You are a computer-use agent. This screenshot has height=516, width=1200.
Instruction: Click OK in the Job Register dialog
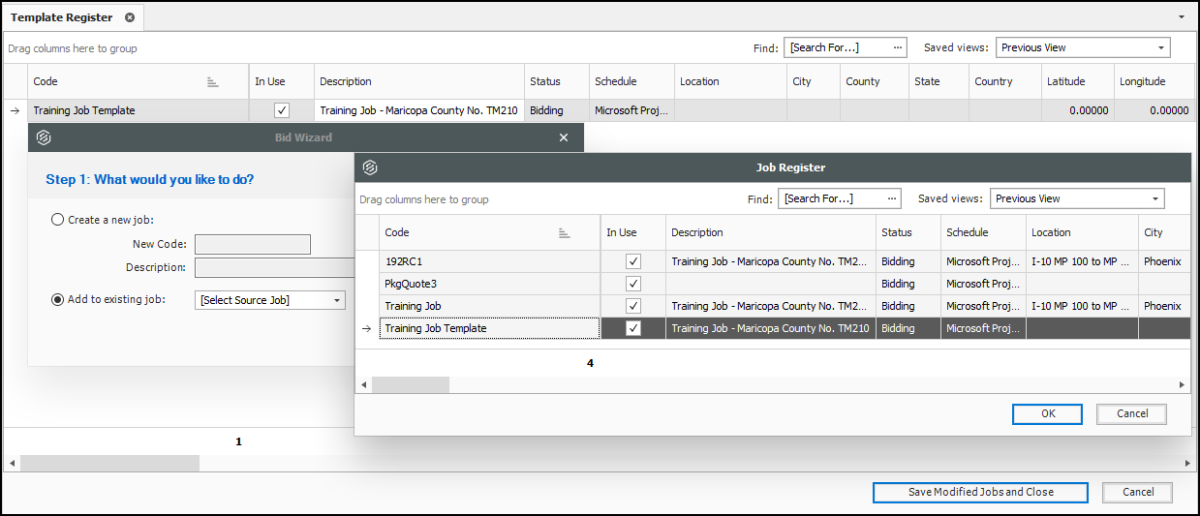pos(1047,414)
